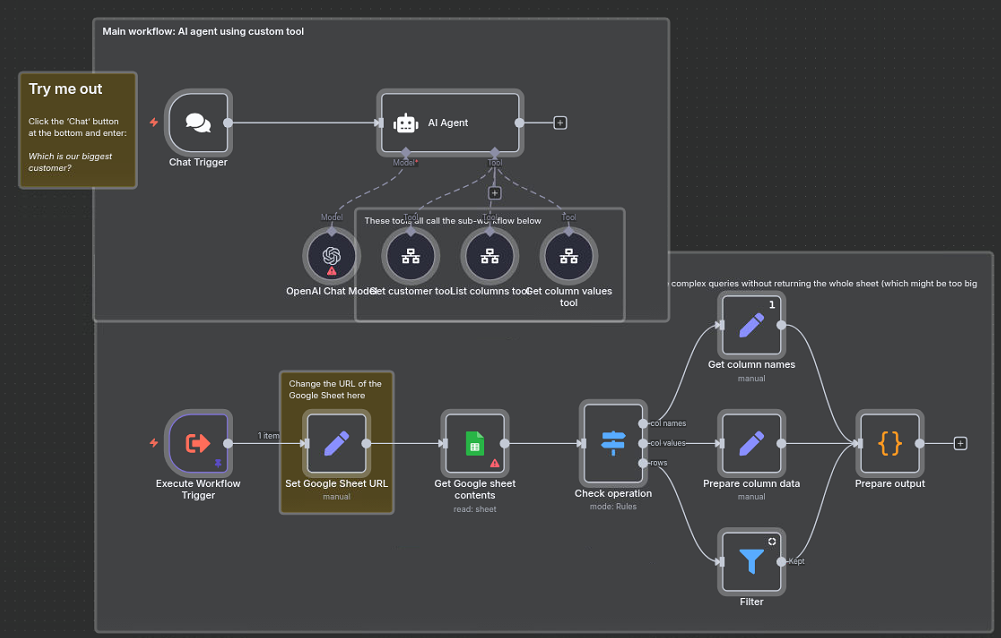1001x638 pixels.
Task: Select the Get column values tool node
Action: click(568, 255)
